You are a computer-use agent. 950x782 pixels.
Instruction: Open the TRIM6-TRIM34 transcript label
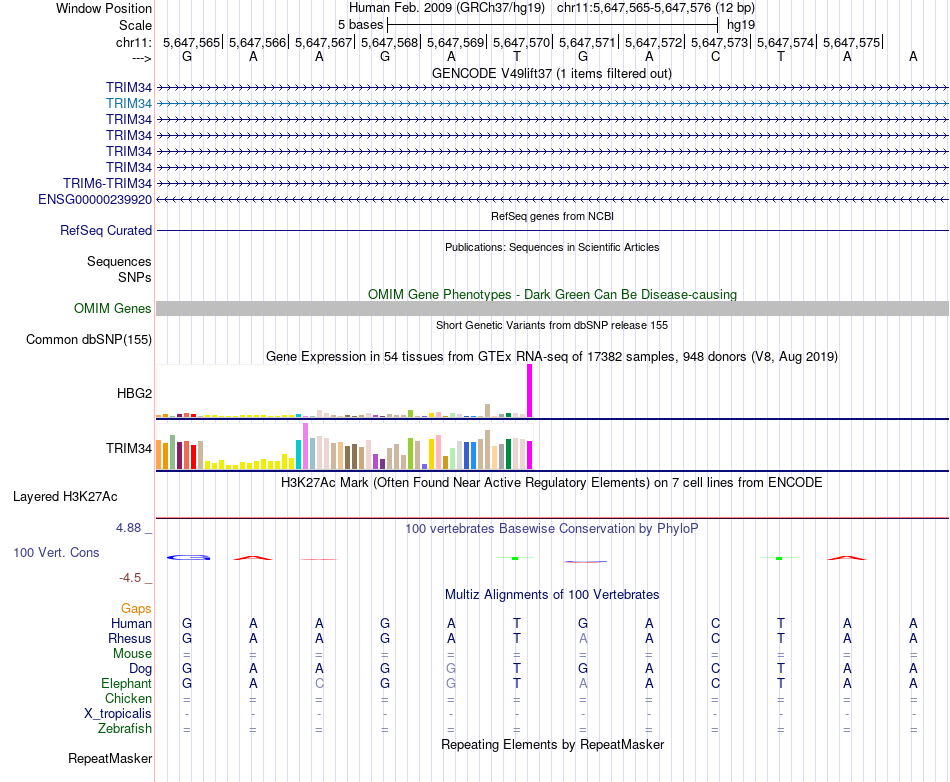click(x=107, y=184)
